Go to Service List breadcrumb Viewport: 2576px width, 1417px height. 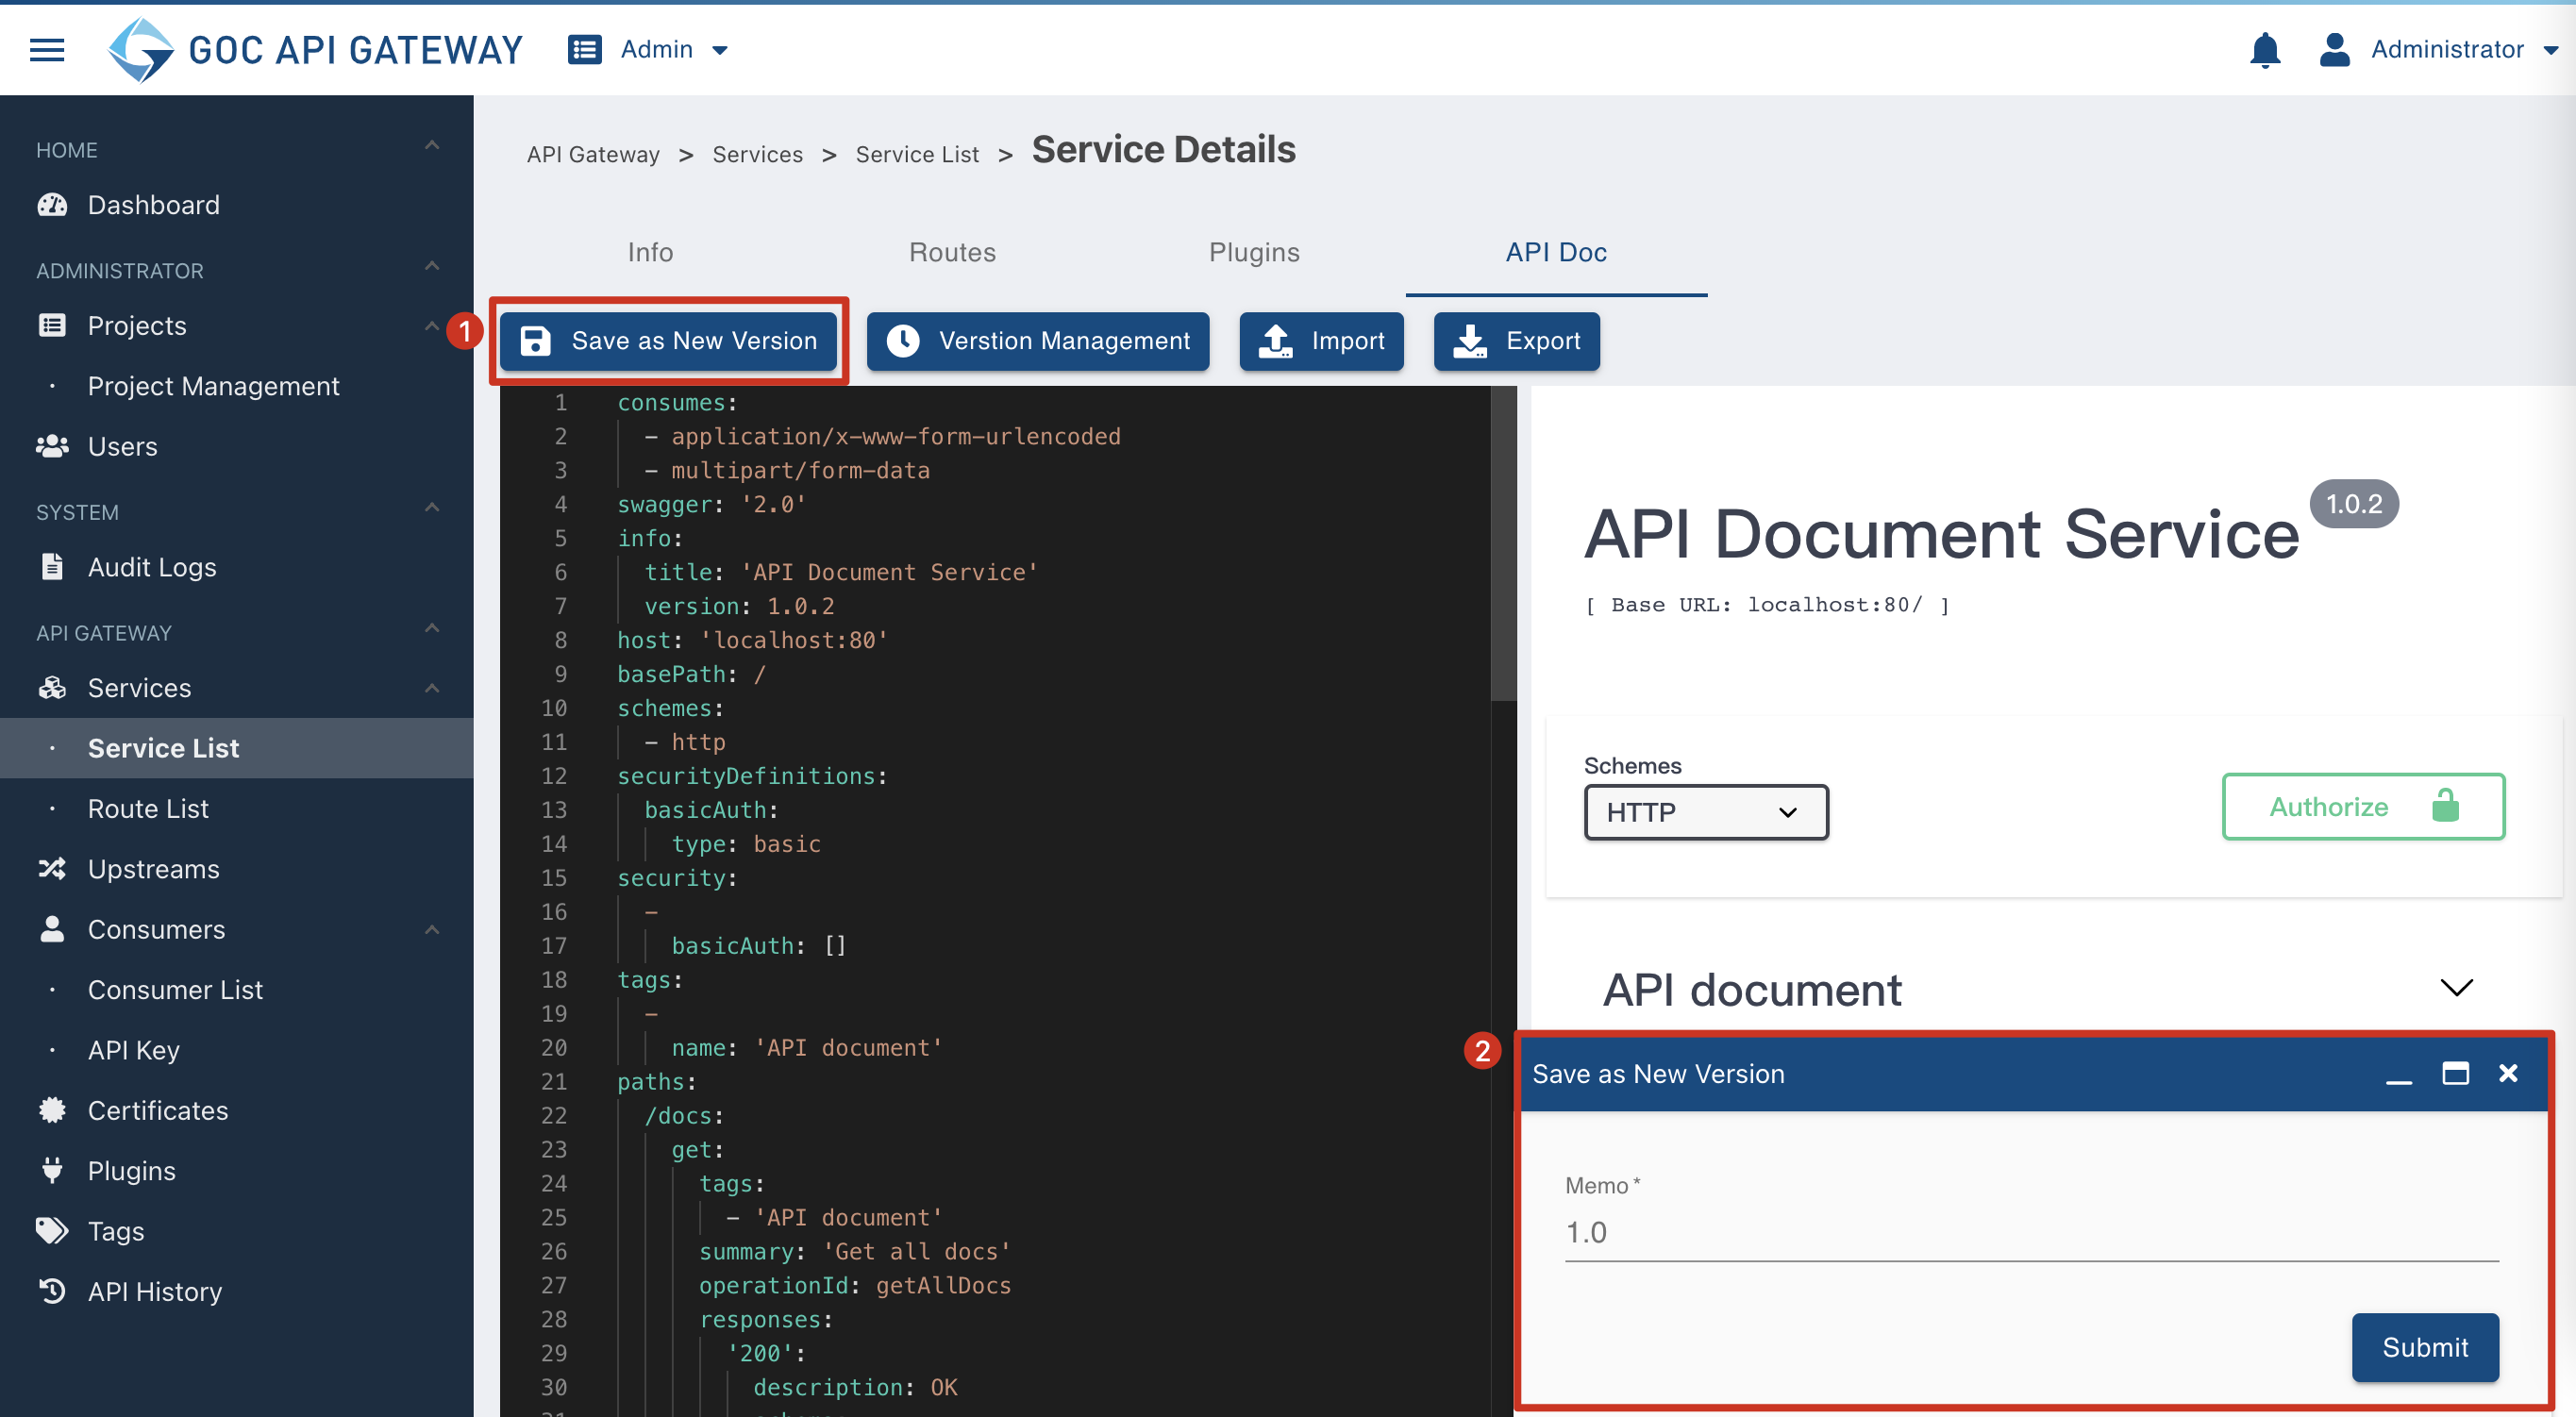click(917, 155)
